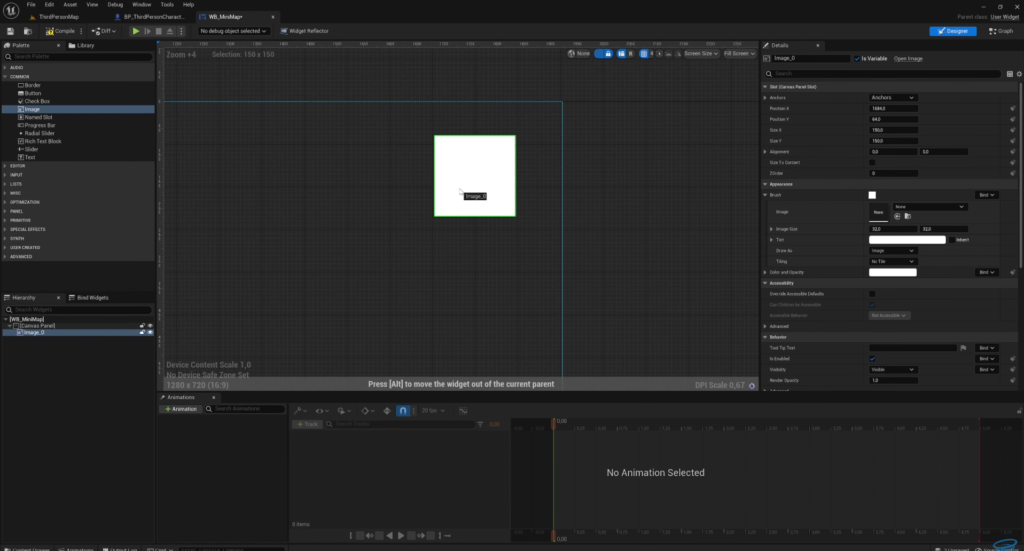Click the Color and Opacity swatch
The height and width of the screenshot is (551, 1024).
tap(893, 273)
